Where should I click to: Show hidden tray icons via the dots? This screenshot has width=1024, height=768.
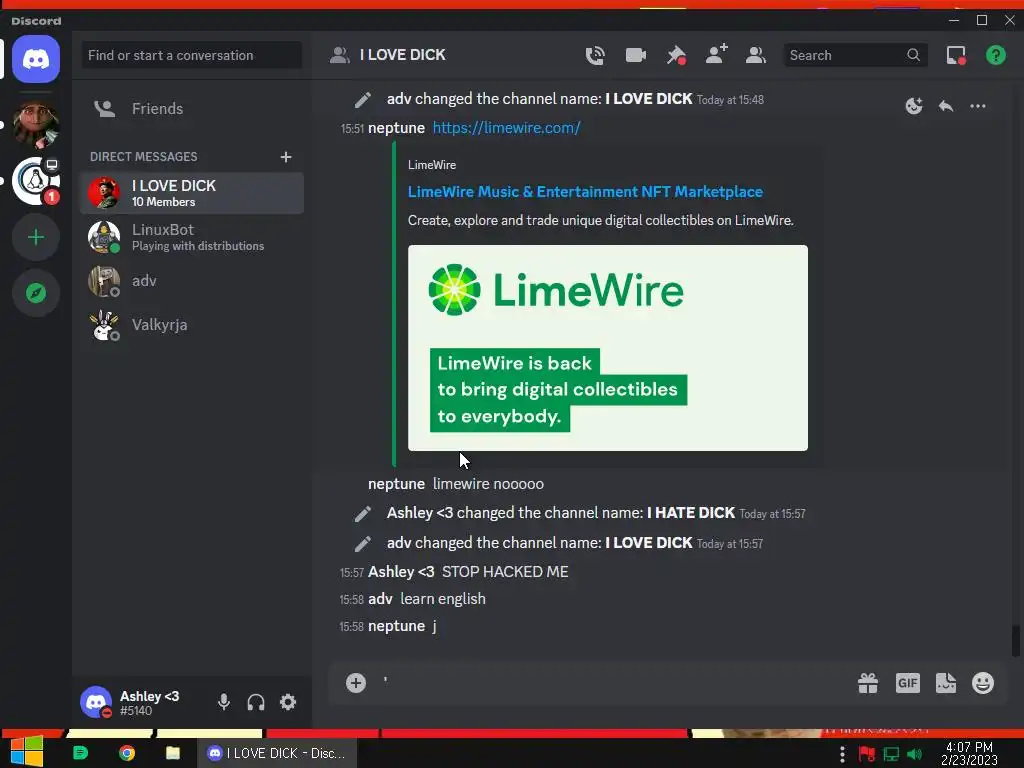coord(842,754)
